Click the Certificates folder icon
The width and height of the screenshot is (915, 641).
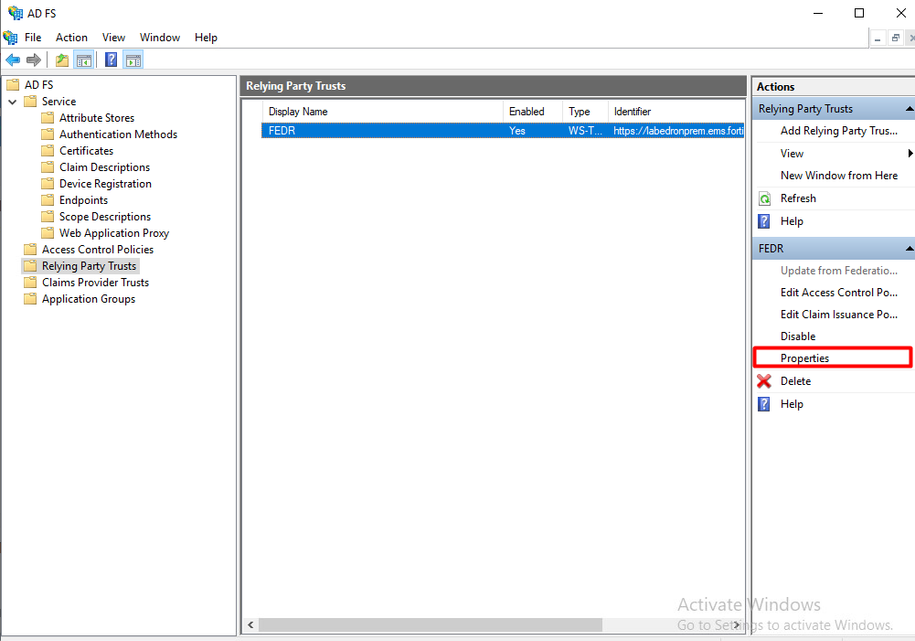[48, 151]
